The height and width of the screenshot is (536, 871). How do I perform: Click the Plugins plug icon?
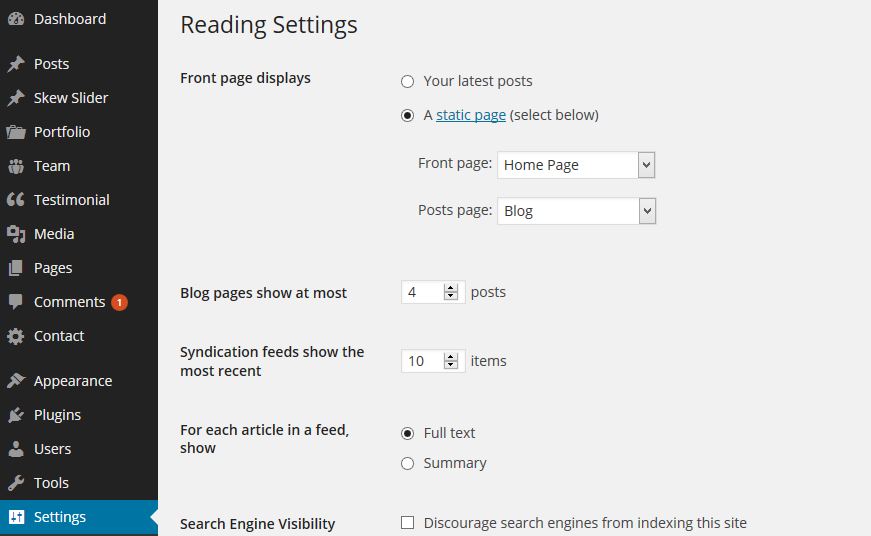pyautogui.click(x=16, y=415)
